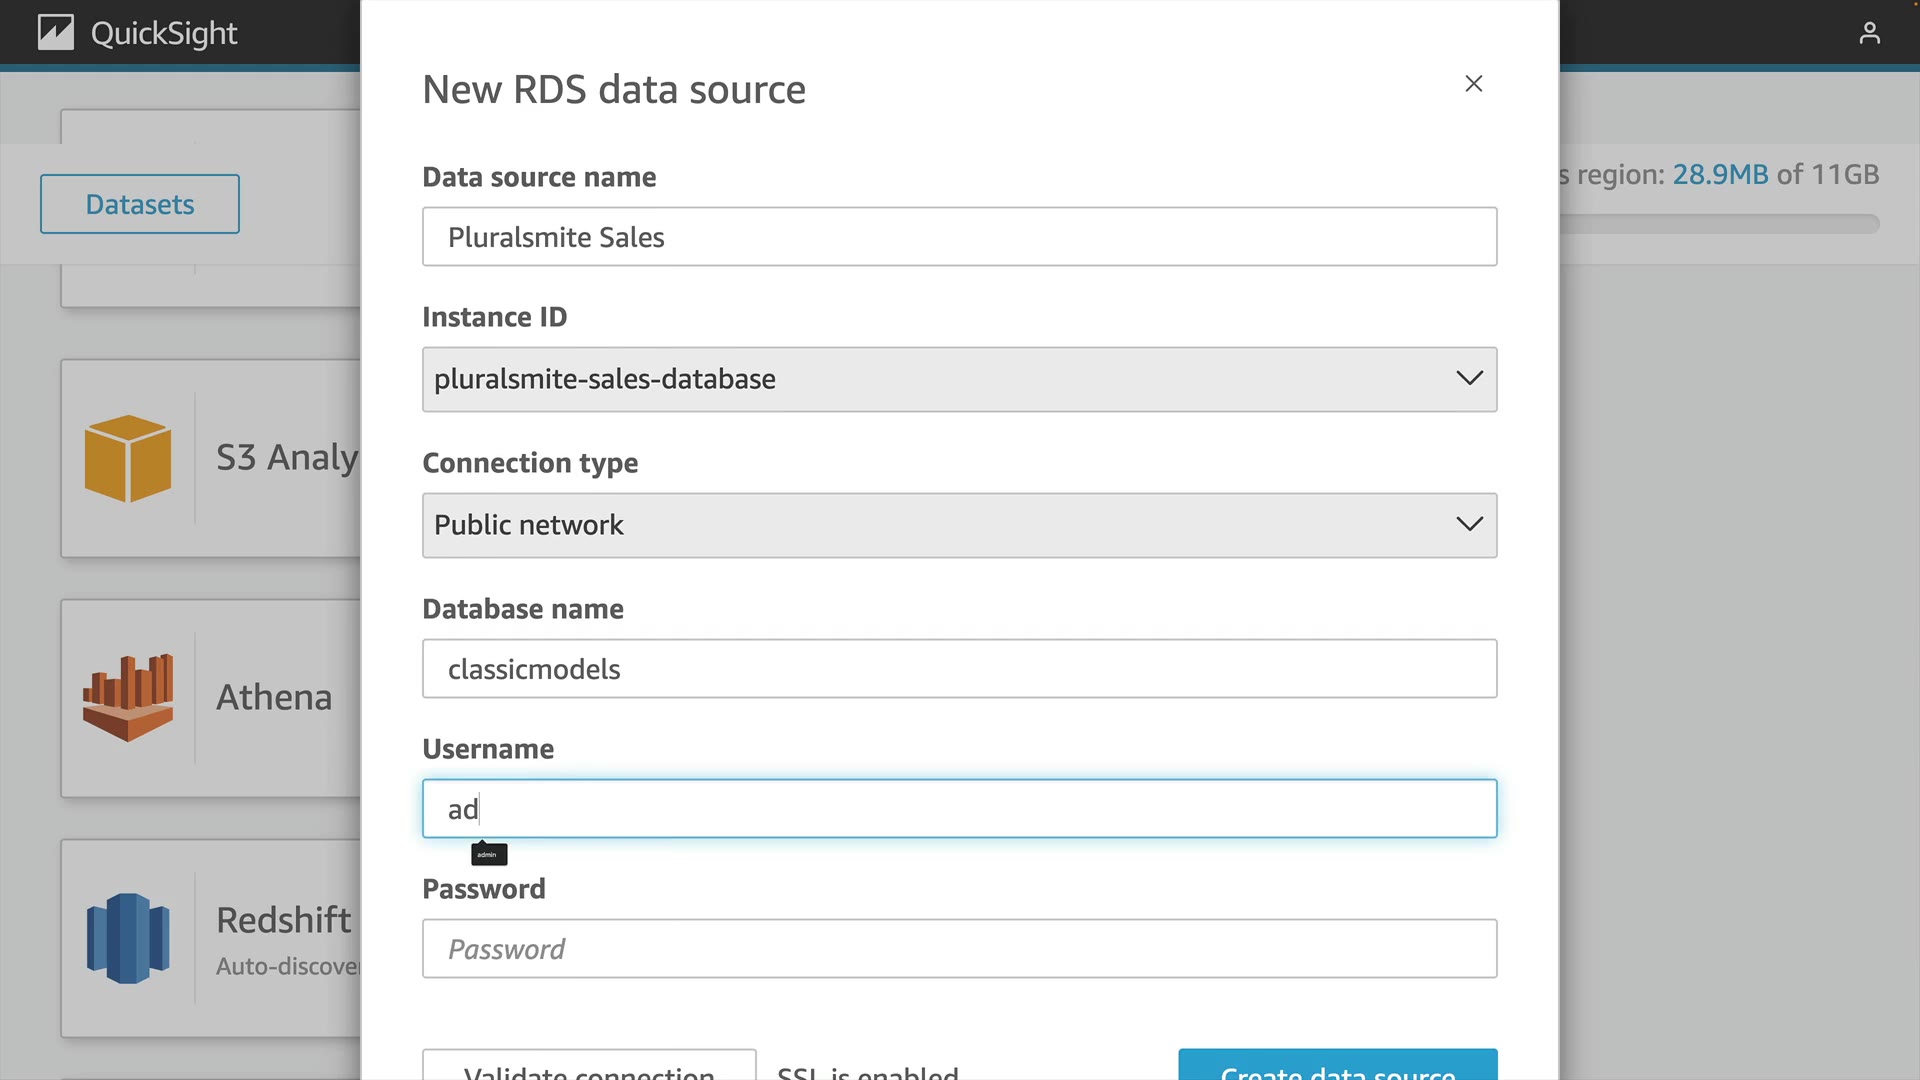Close the New RDS data source dialog

coord(1473,84)
